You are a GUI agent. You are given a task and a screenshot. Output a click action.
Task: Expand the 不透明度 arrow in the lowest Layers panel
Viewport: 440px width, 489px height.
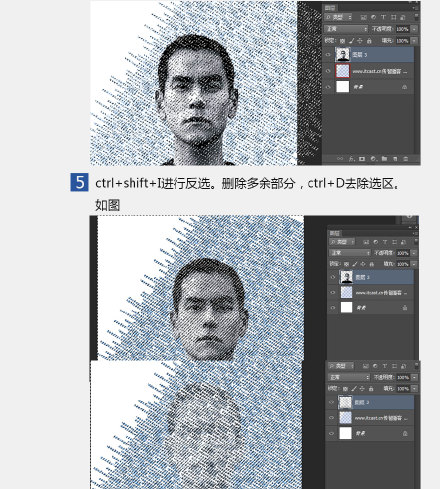(414, 377)
